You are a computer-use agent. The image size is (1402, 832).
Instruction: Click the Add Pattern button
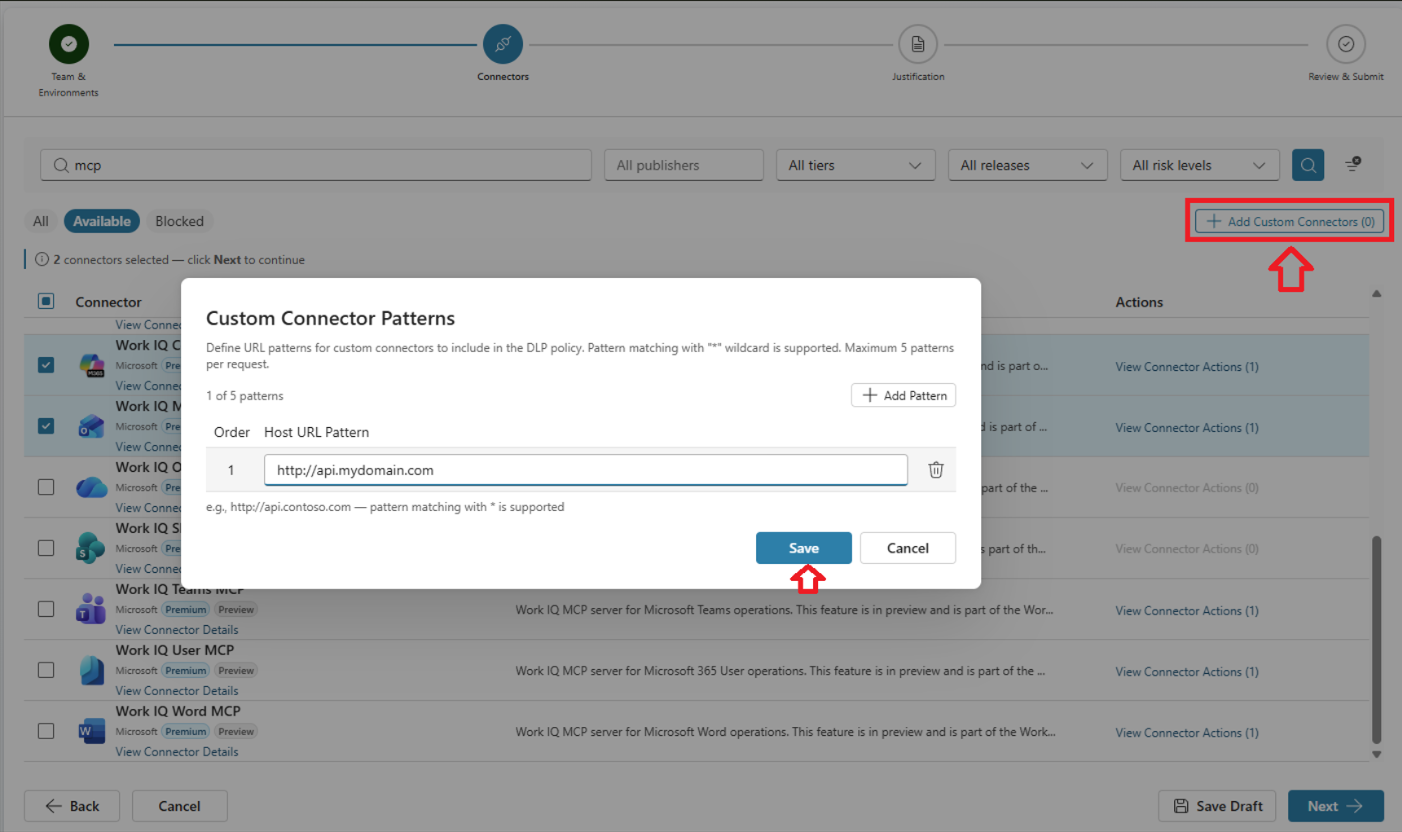(904, 395)
